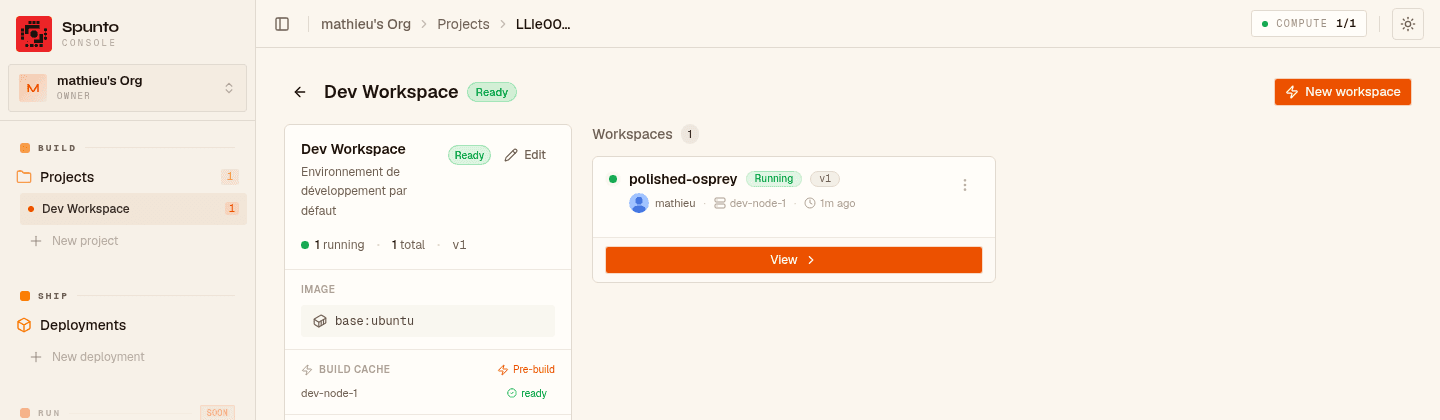Click the Build Cache lightning icon
The image size is (1440, 420).
click(307, 370)
